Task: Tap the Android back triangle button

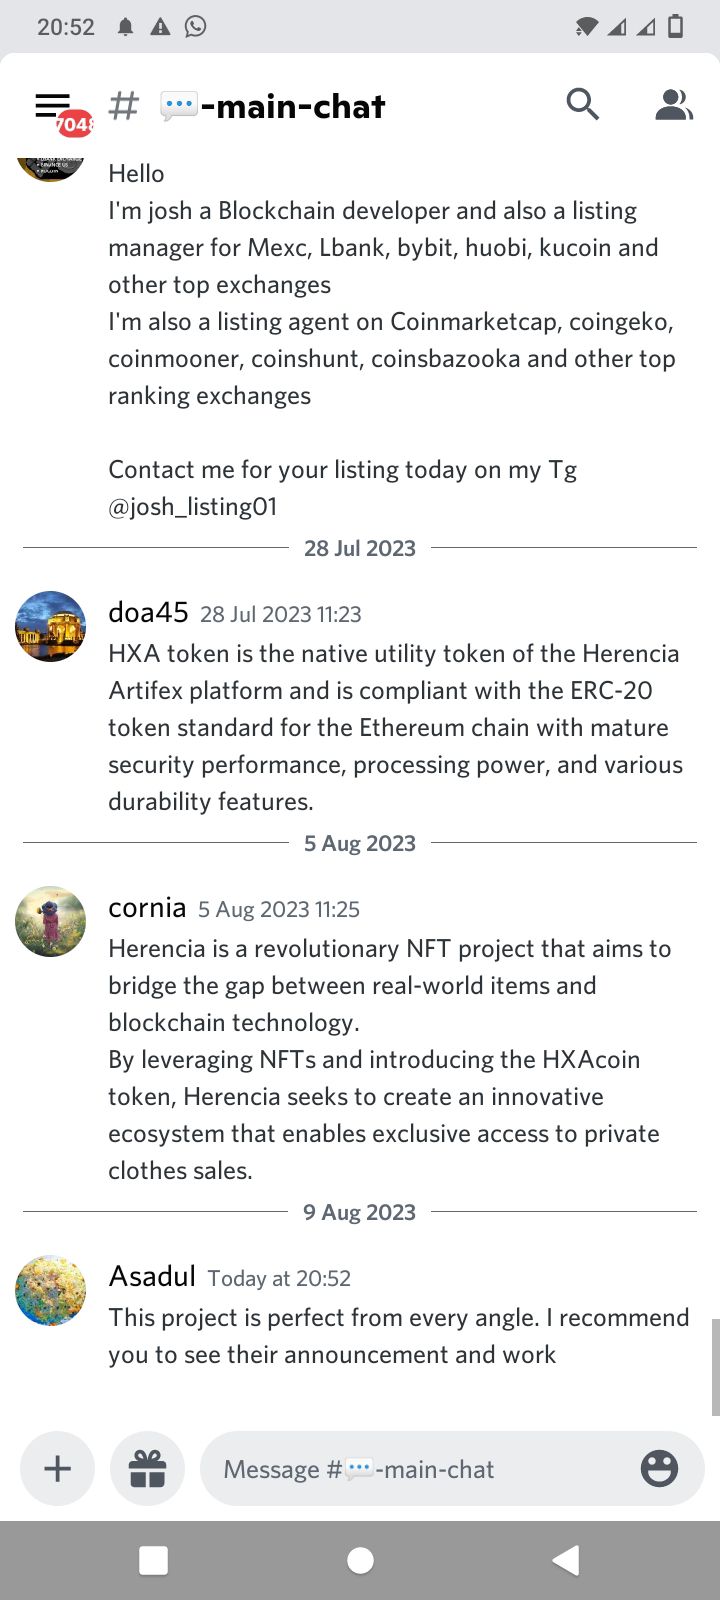Action: [x=566, y=1560]
